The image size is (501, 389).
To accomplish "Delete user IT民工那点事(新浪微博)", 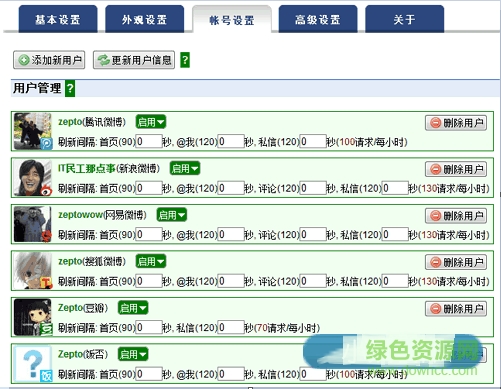I will (456, 169).
